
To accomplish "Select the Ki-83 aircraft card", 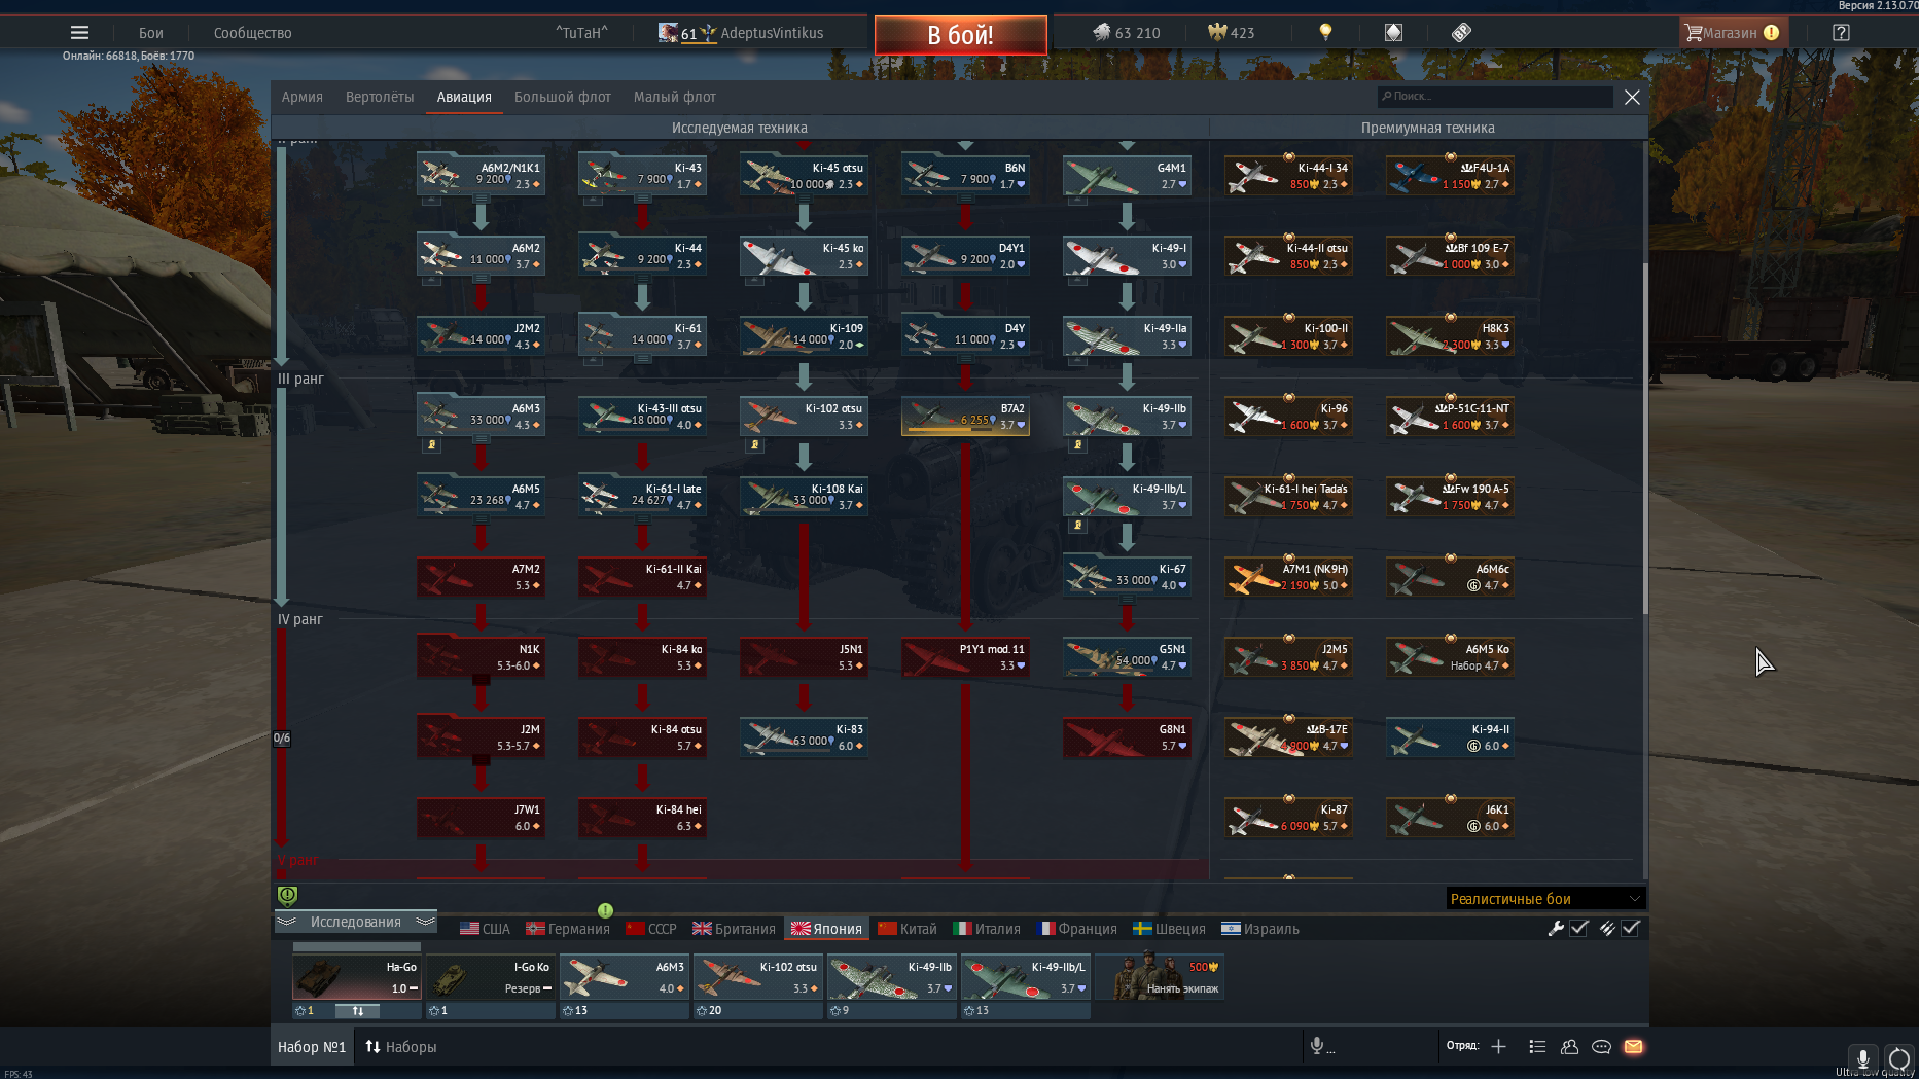I will point(804,738).
